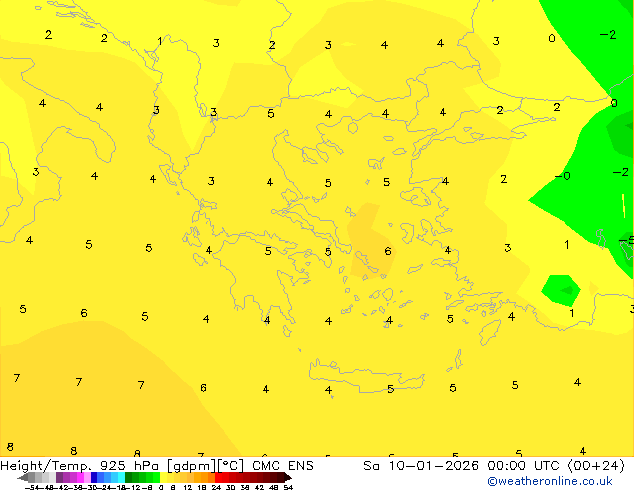Viewport: 634px width, 490px height.
Task: Click the gray left arrow end of legend
Action: pyautogui.click(x=23, y=478)
